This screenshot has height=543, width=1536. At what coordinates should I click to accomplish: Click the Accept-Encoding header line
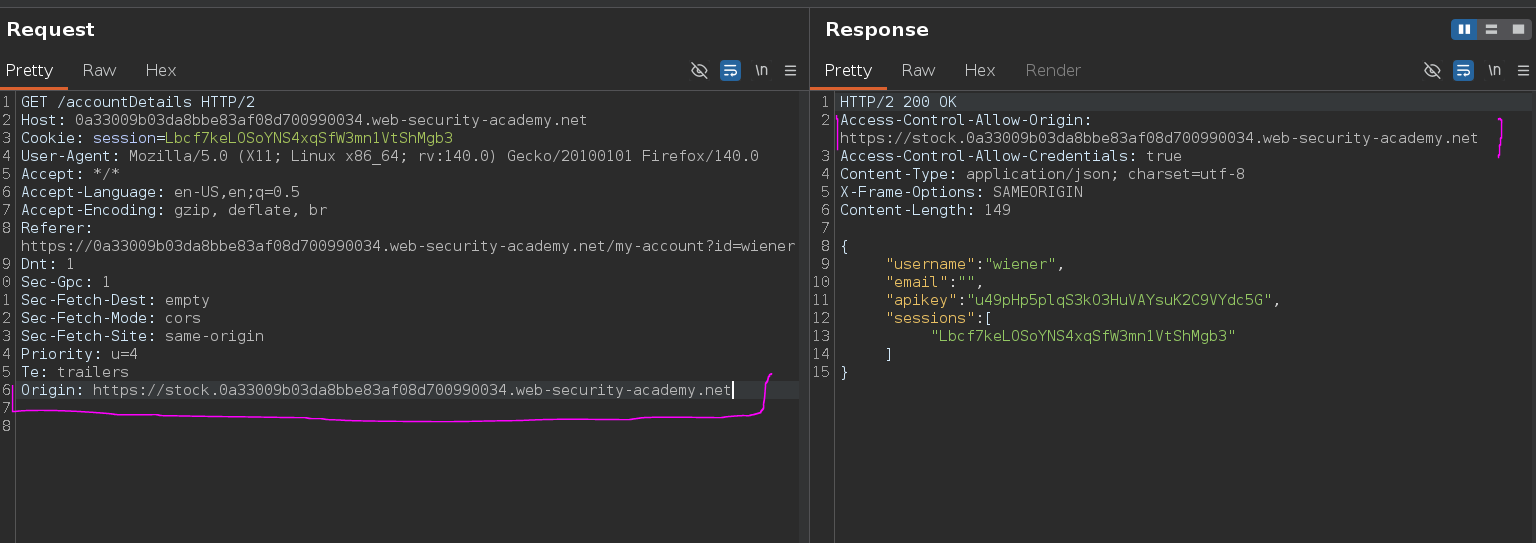[174, 210]
